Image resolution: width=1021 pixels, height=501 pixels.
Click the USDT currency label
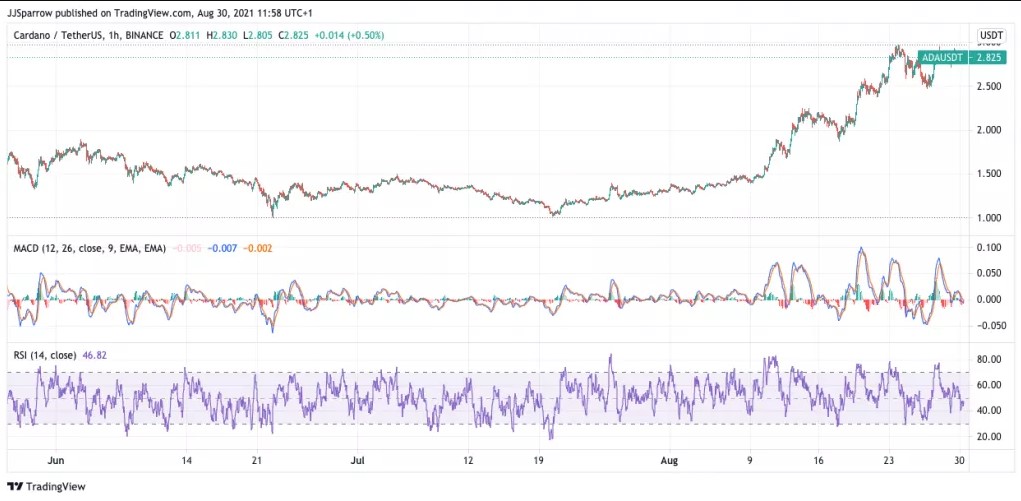point(991,35)
